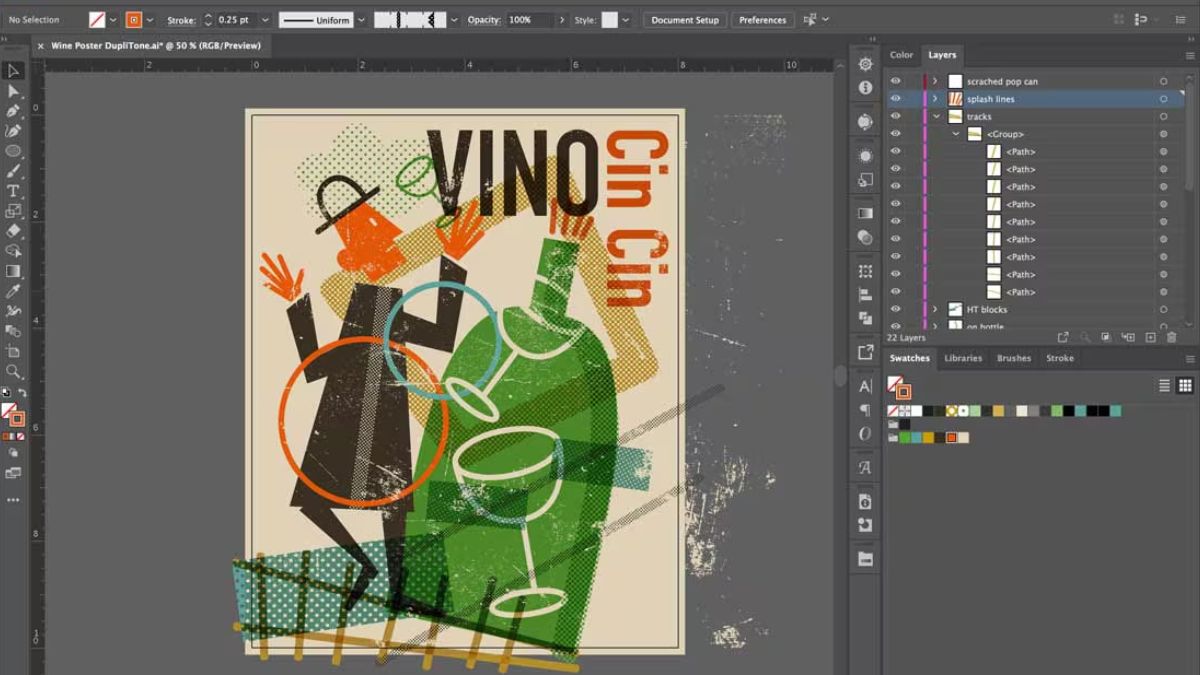Collapse the <Group> sublayer
The height and width of the screenshot is (675, 1200).
(x=955, y=134)
